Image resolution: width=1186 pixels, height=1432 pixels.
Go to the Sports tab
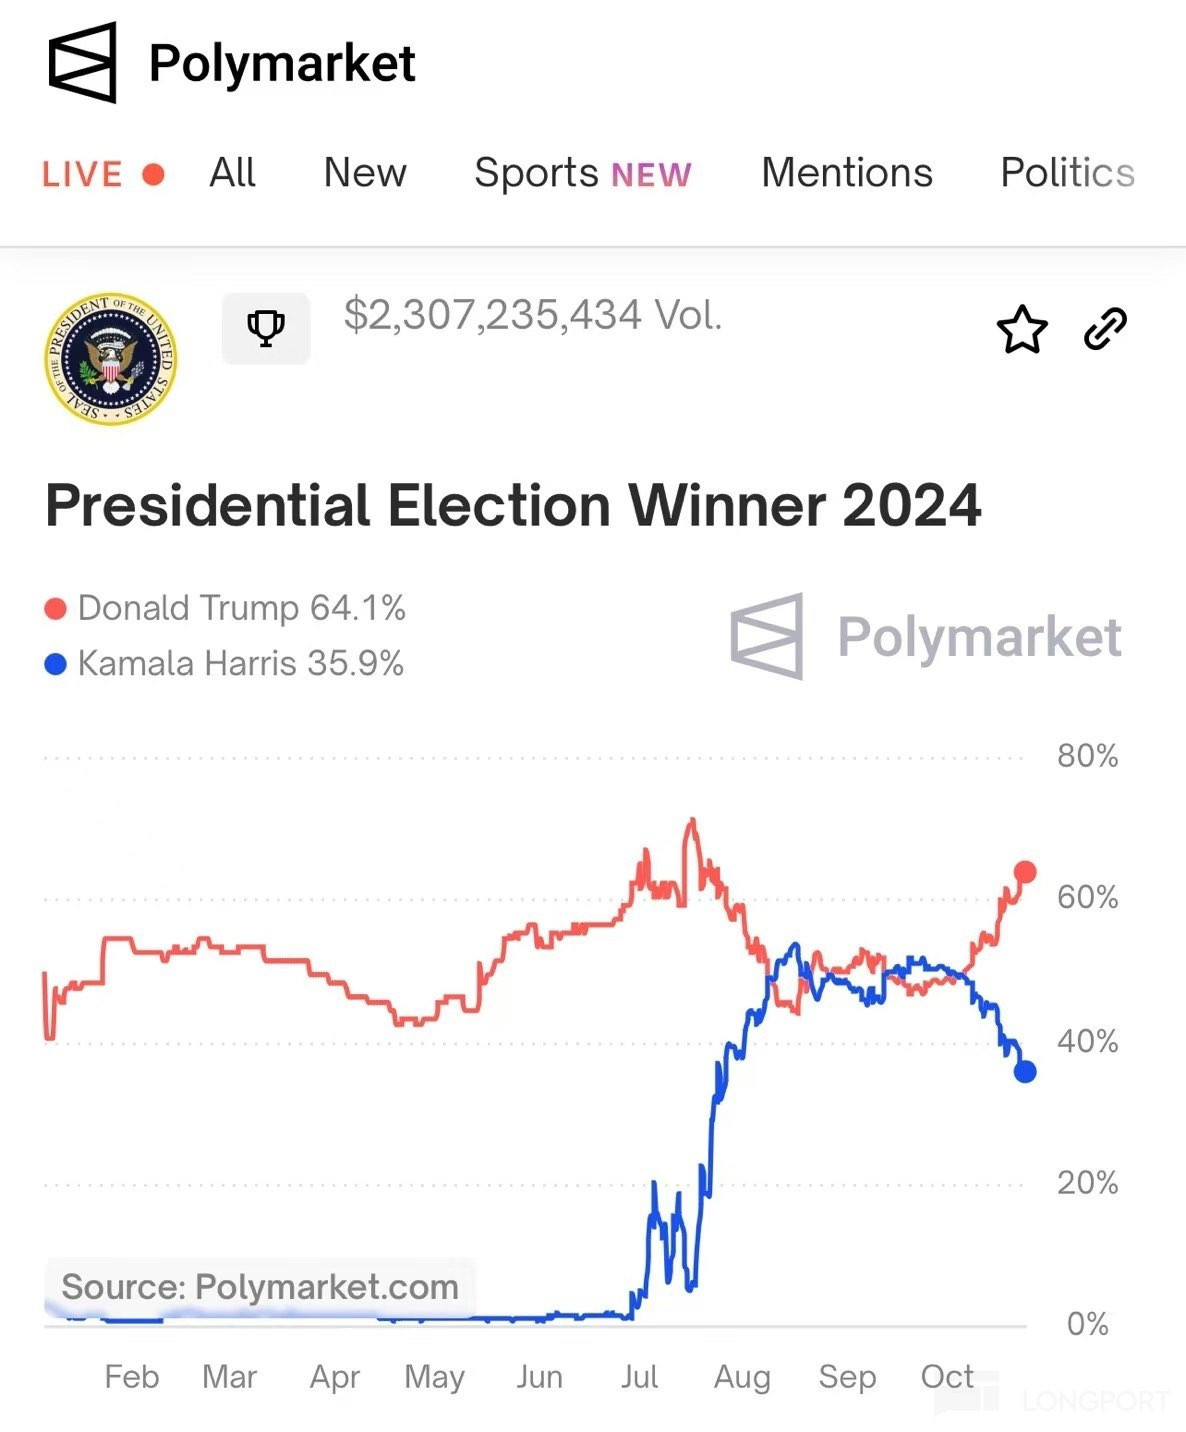point(582,173)
